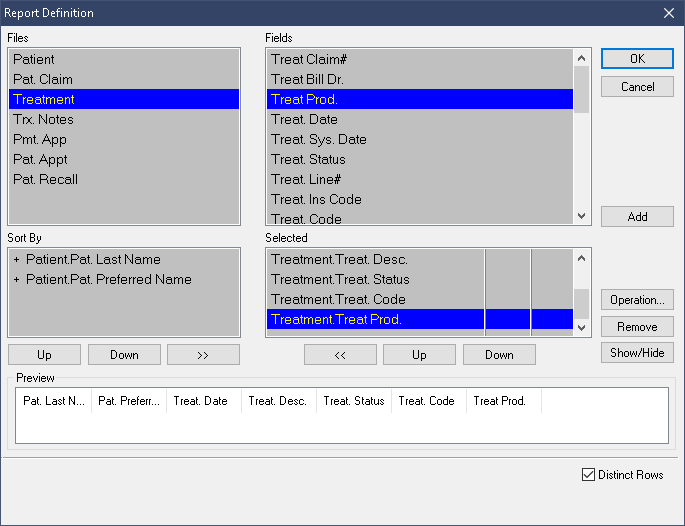The height and width of the screenshot is (526, 685).
Task: Click the << button under Selected
Action: (x=340, y=355)
